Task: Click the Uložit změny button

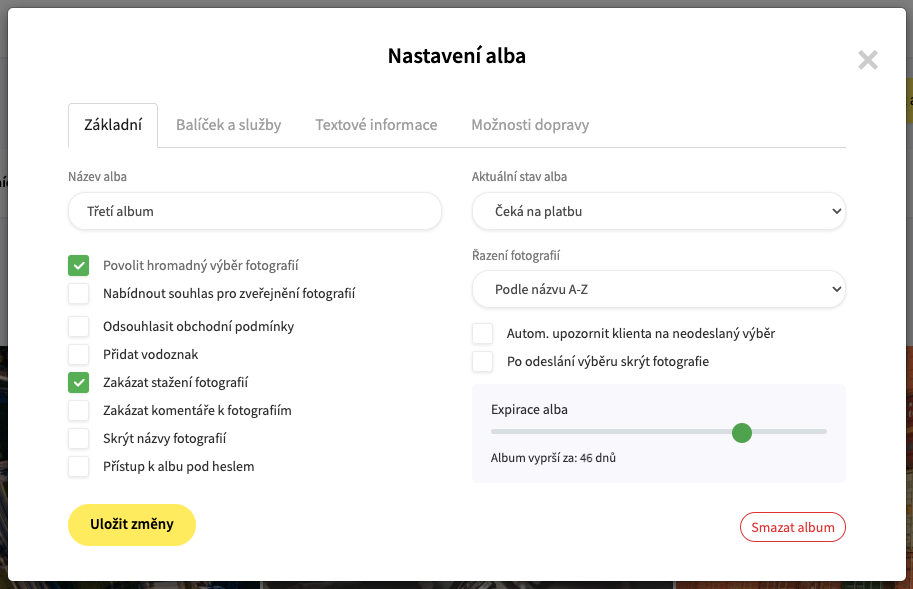Action: 132,524
